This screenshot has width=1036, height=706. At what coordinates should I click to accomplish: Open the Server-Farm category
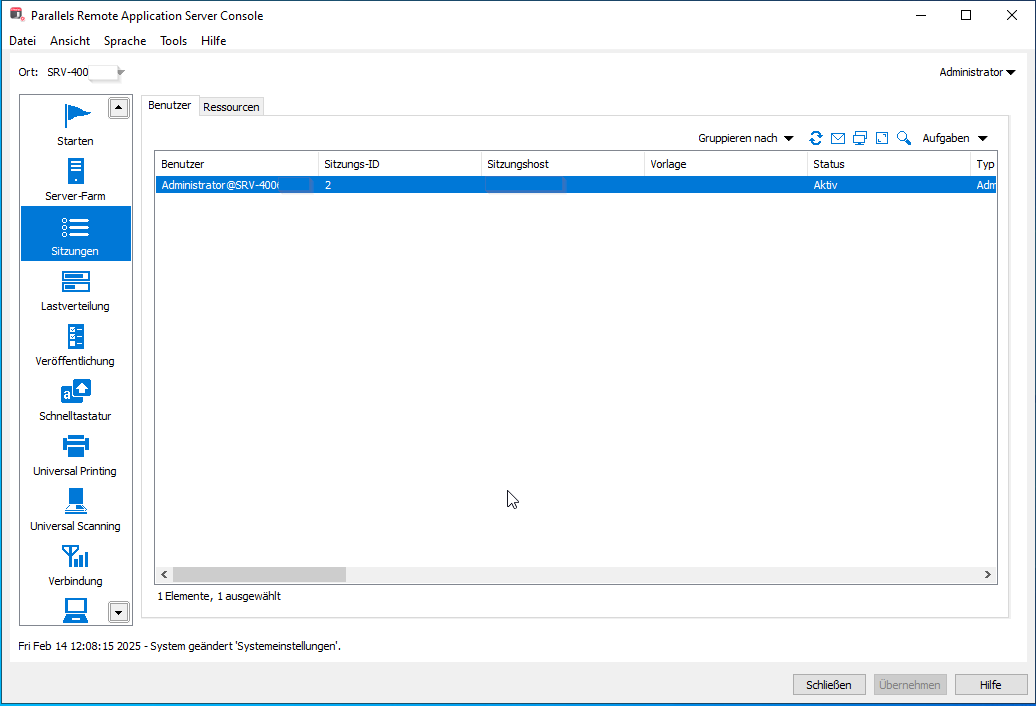75,179
